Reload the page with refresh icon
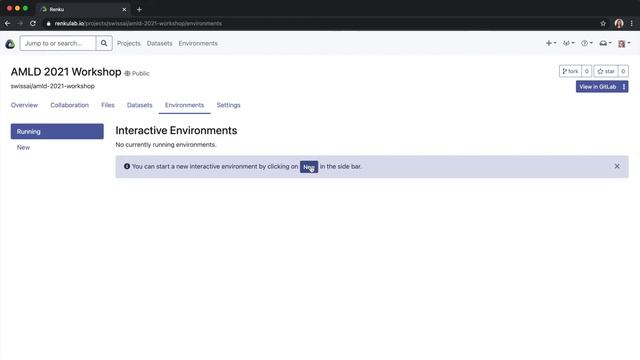This screenshot has height=360, width=640. (33, 23)
